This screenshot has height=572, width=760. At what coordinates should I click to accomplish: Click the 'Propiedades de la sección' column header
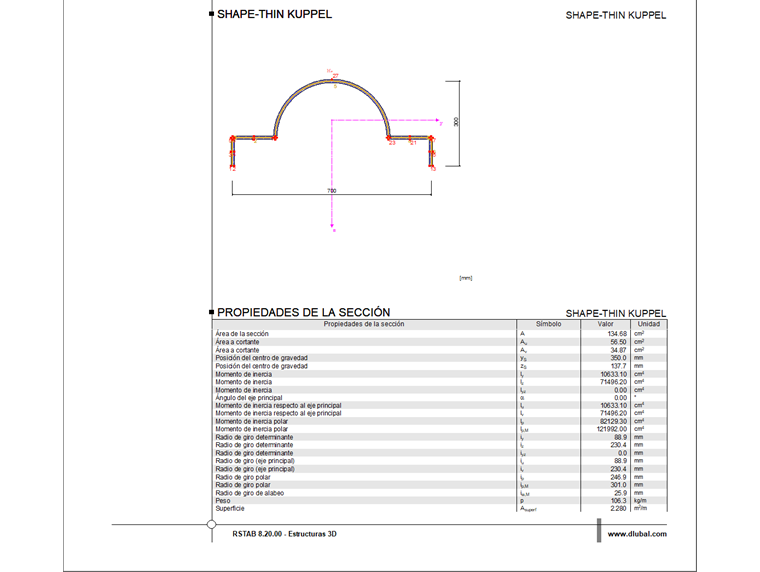(364, 324)
